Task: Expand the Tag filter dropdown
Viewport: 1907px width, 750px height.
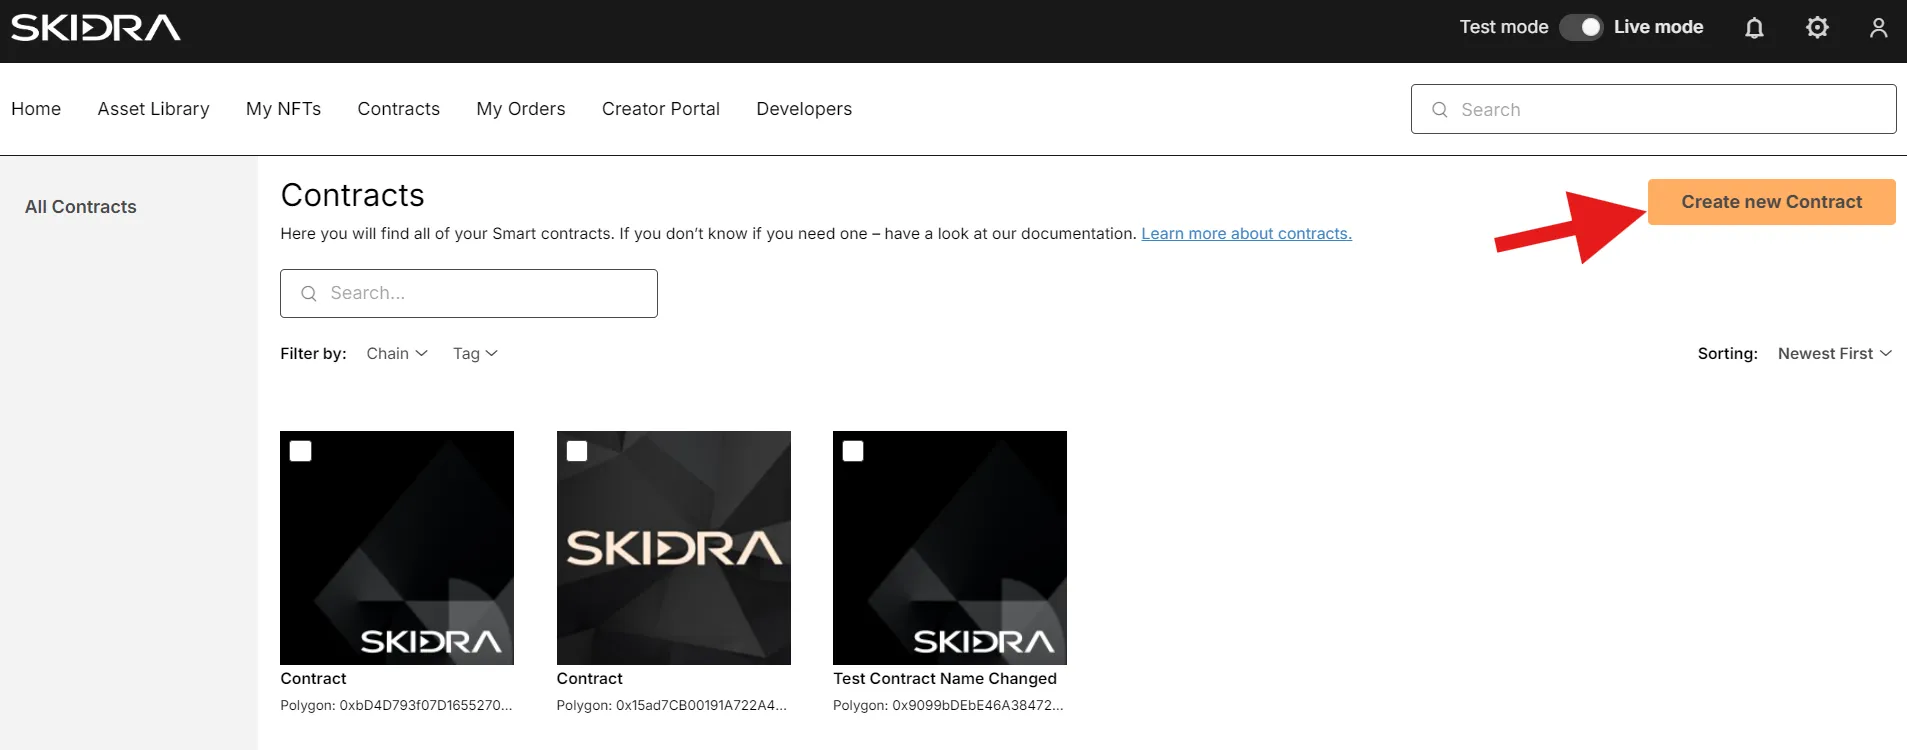Action: pos(475,354)
